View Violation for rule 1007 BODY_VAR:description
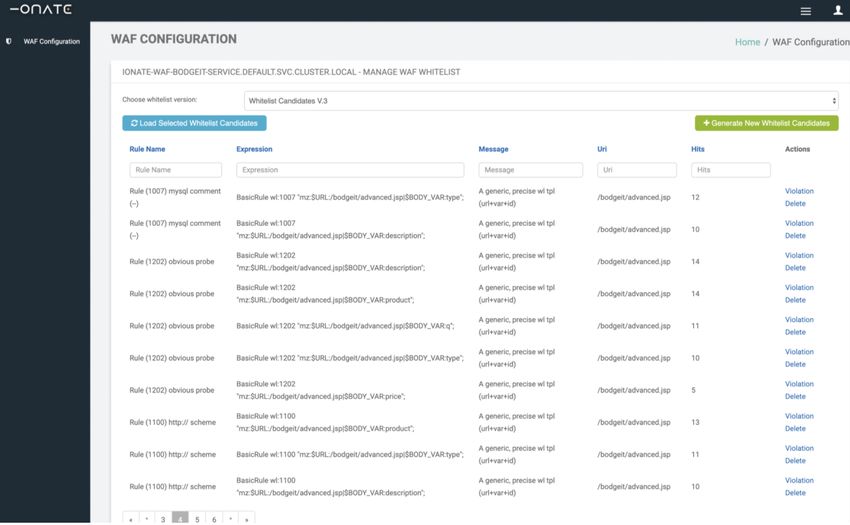This screenshot has height=525, width=850. 799,223
